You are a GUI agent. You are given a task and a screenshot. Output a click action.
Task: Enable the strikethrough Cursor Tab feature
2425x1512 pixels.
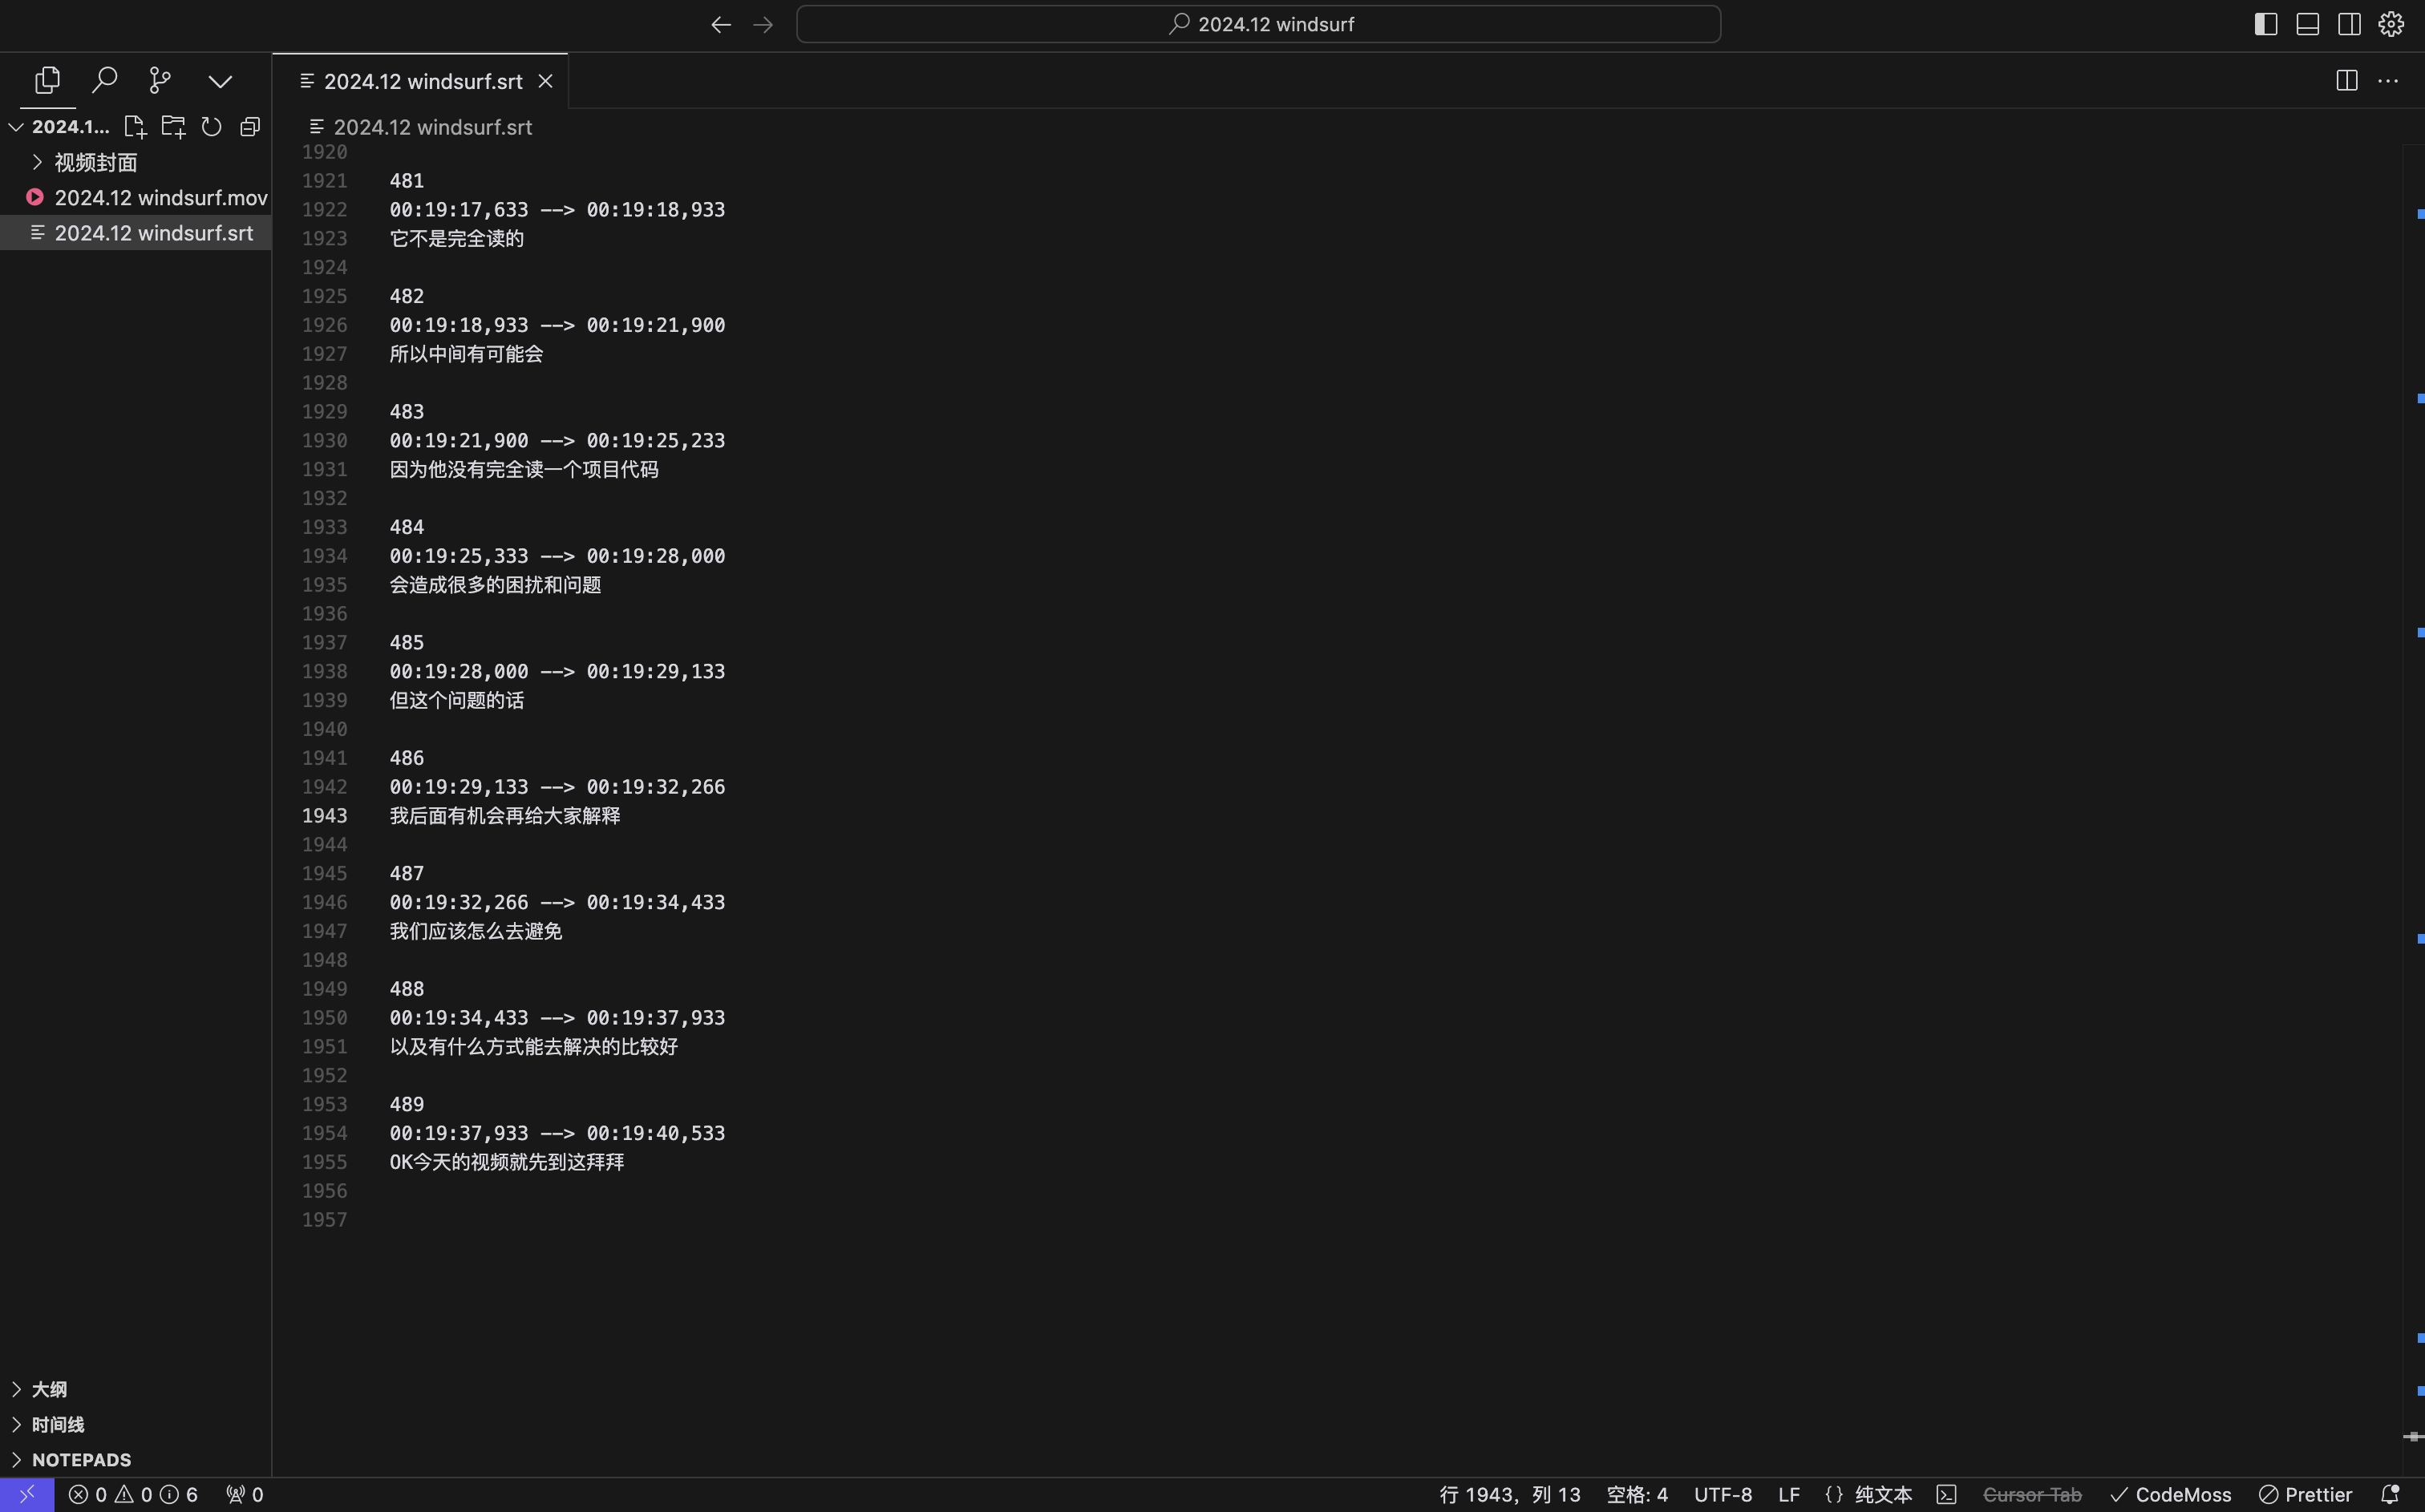coord(2032,1494)
